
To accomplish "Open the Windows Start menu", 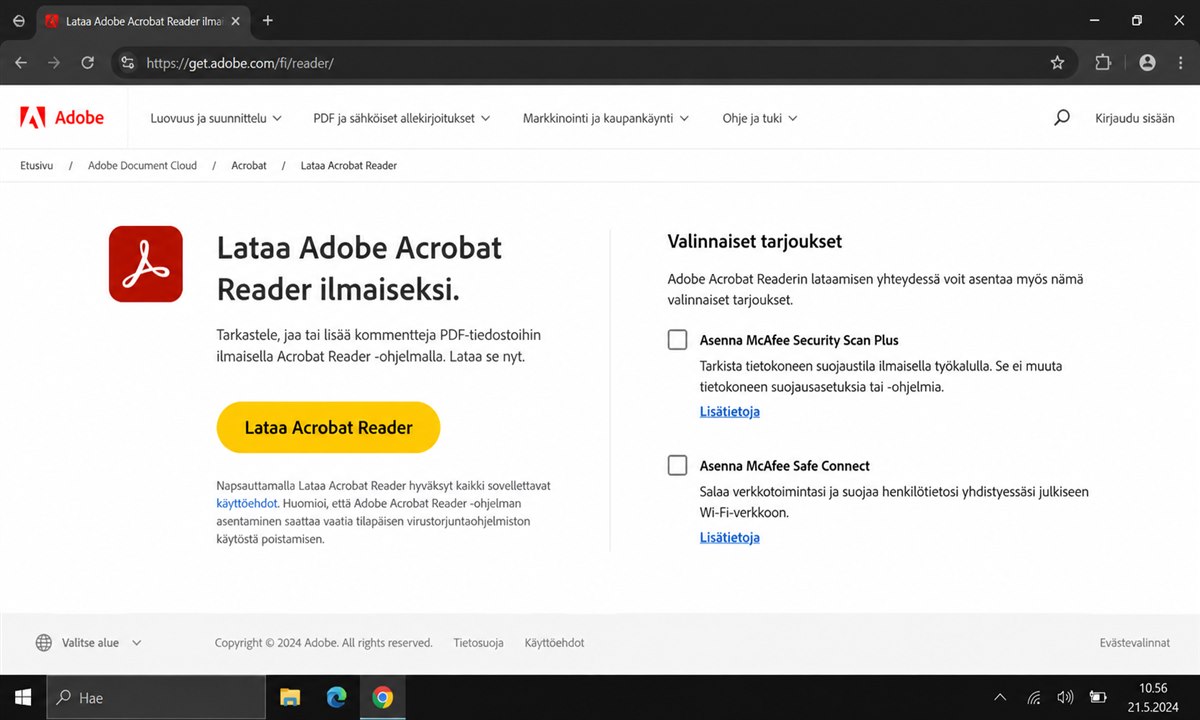I will [22, 697].
